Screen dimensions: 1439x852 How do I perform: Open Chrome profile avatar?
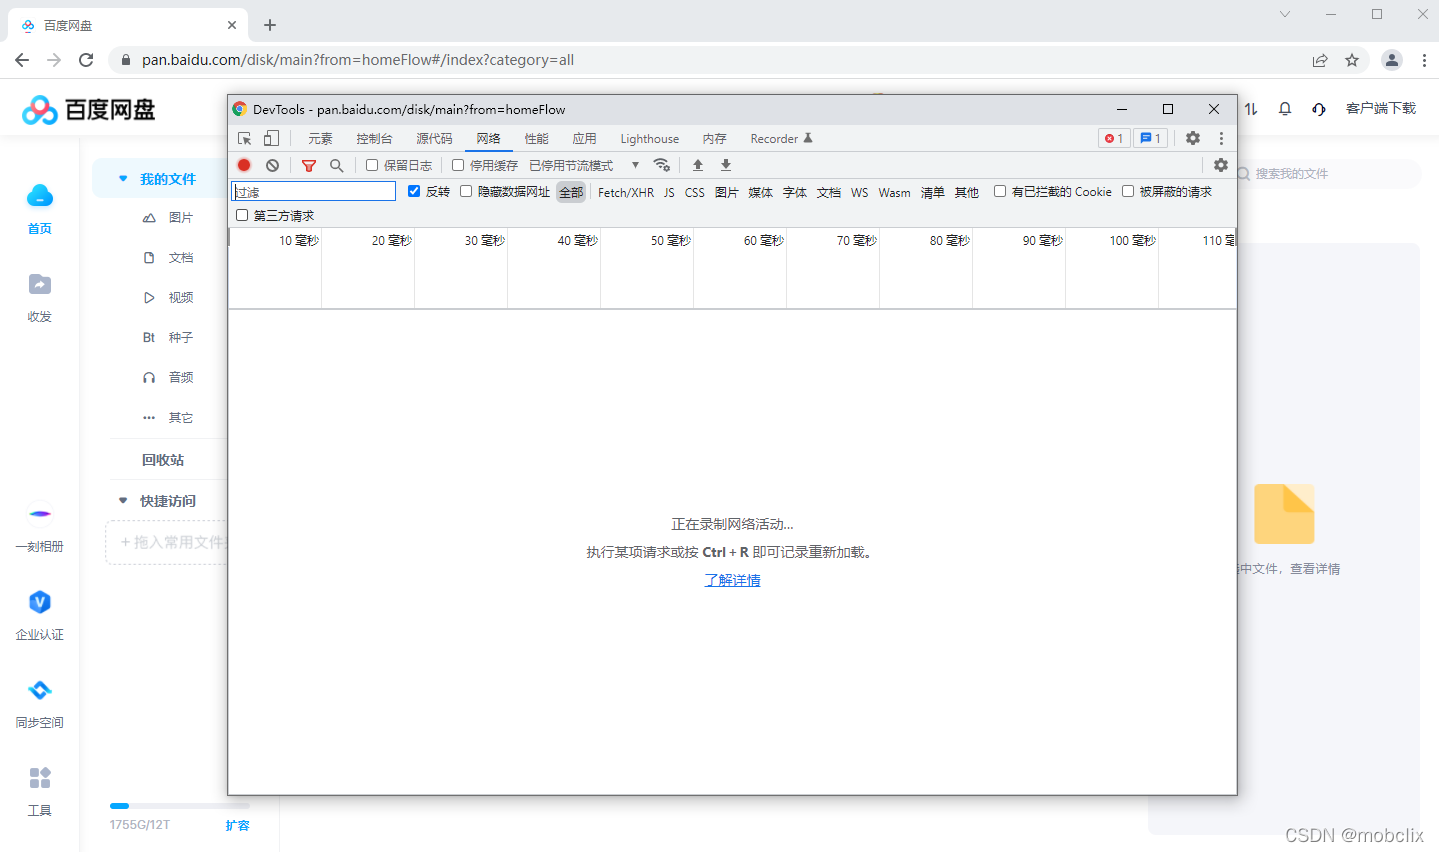pyautogui.click(x=1392, y=60)
